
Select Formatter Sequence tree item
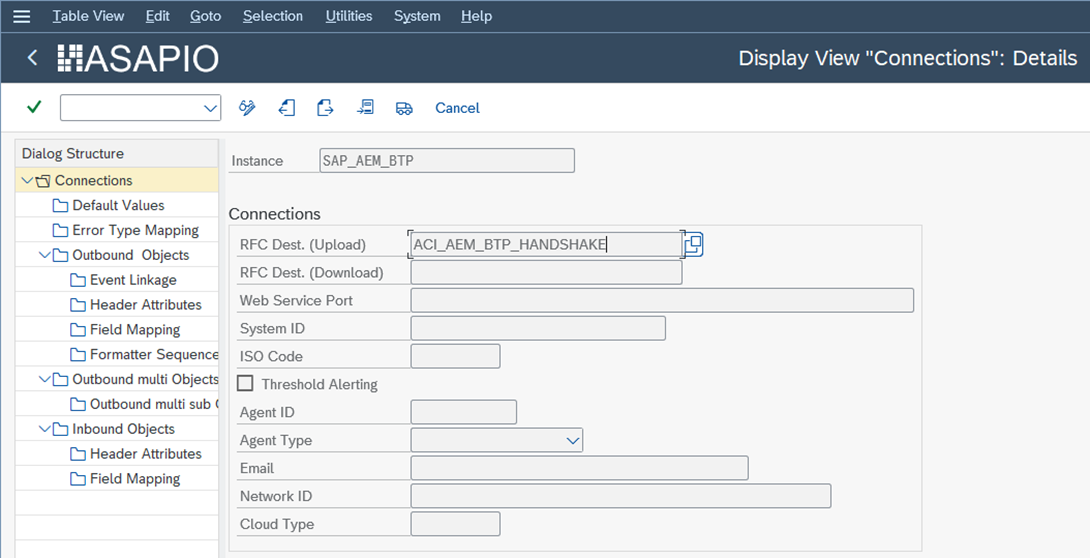[154, 354]
